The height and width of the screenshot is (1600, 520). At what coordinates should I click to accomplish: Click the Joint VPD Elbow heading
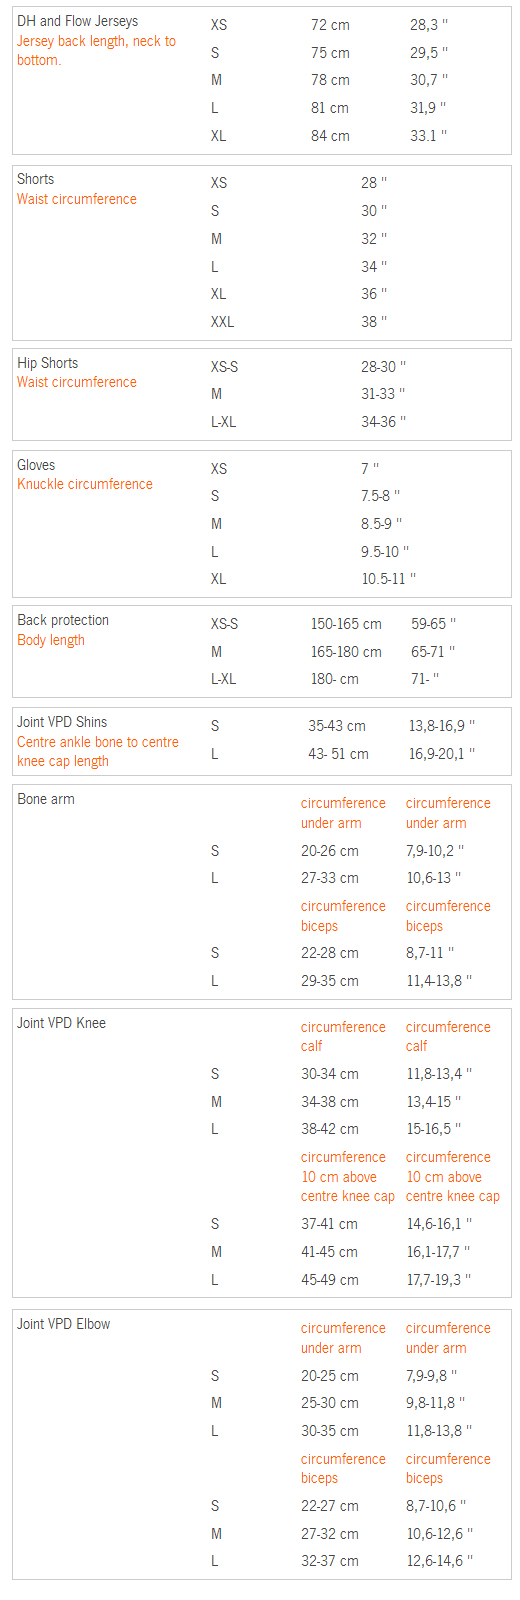point(64,1324)
